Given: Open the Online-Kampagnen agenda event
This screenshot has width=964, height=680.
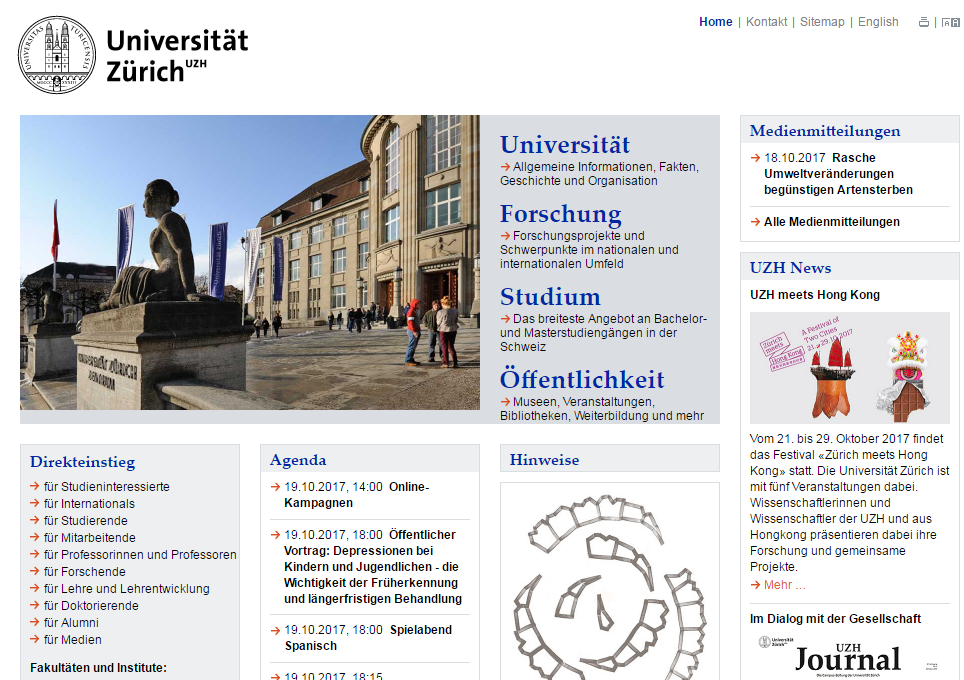Looking at the screenshot, I should click(357, 495).
